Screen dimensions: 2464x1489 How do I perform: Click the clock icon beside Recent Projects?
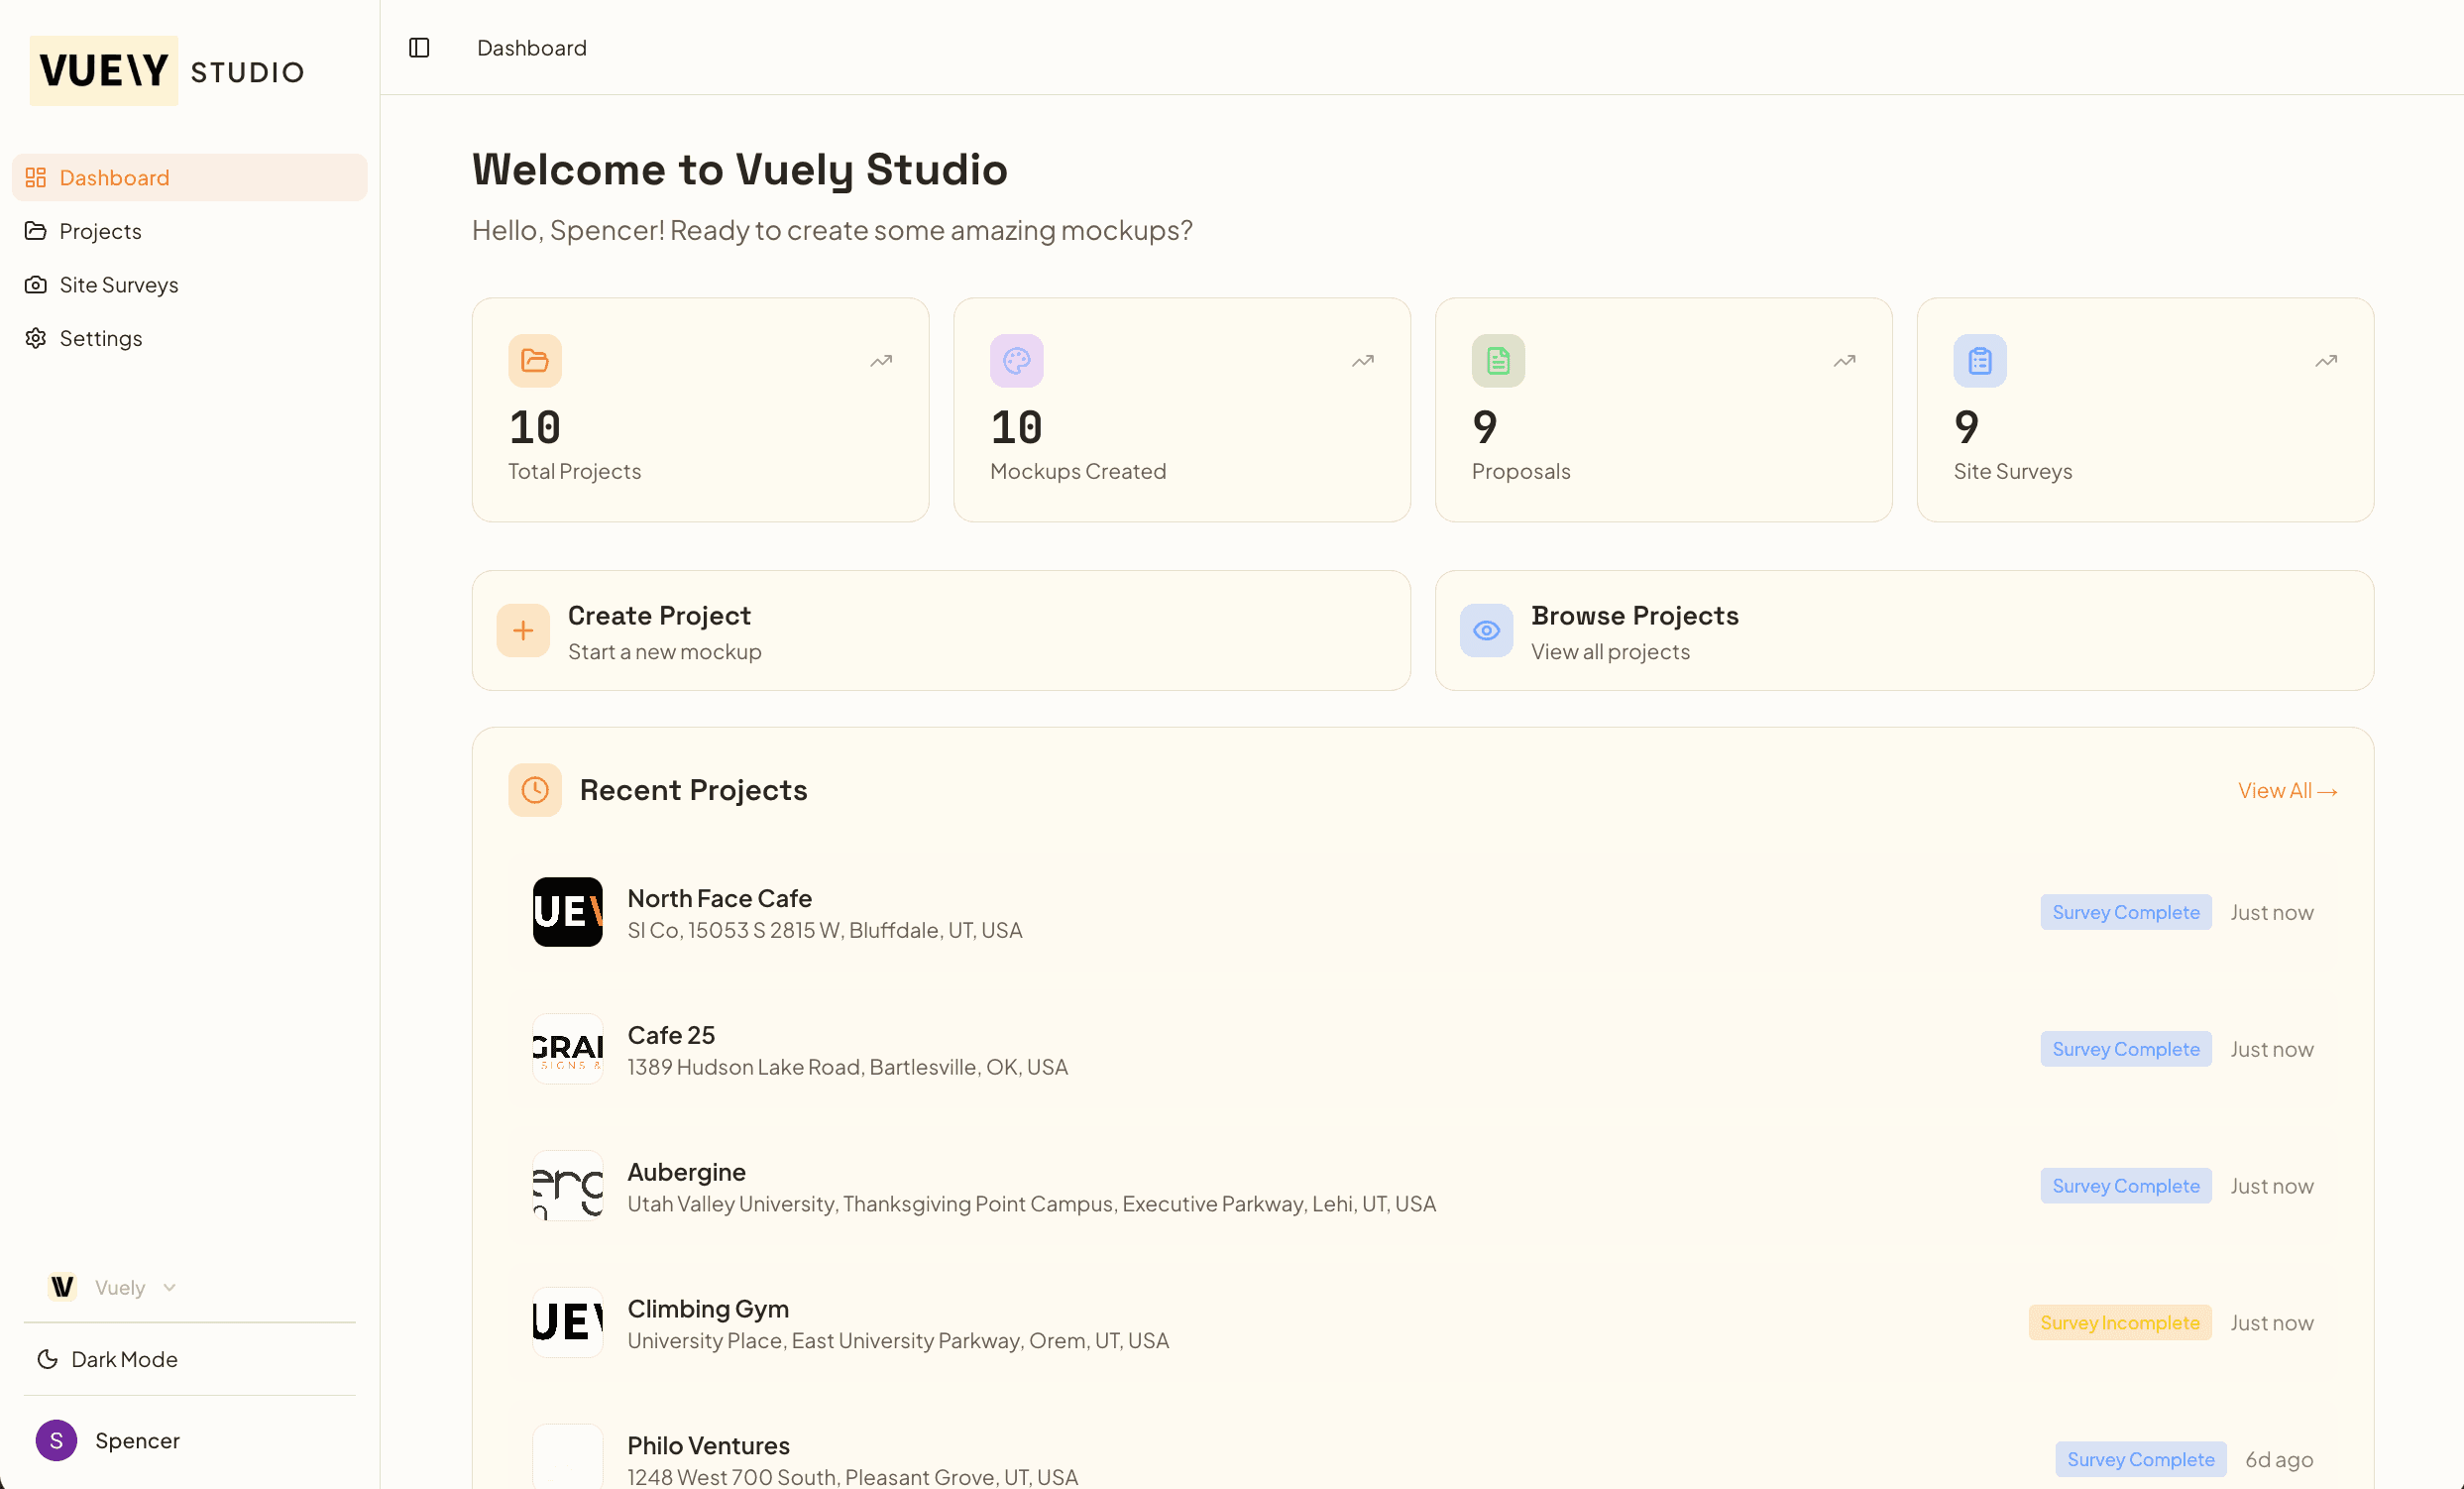(x=535, y=790)
